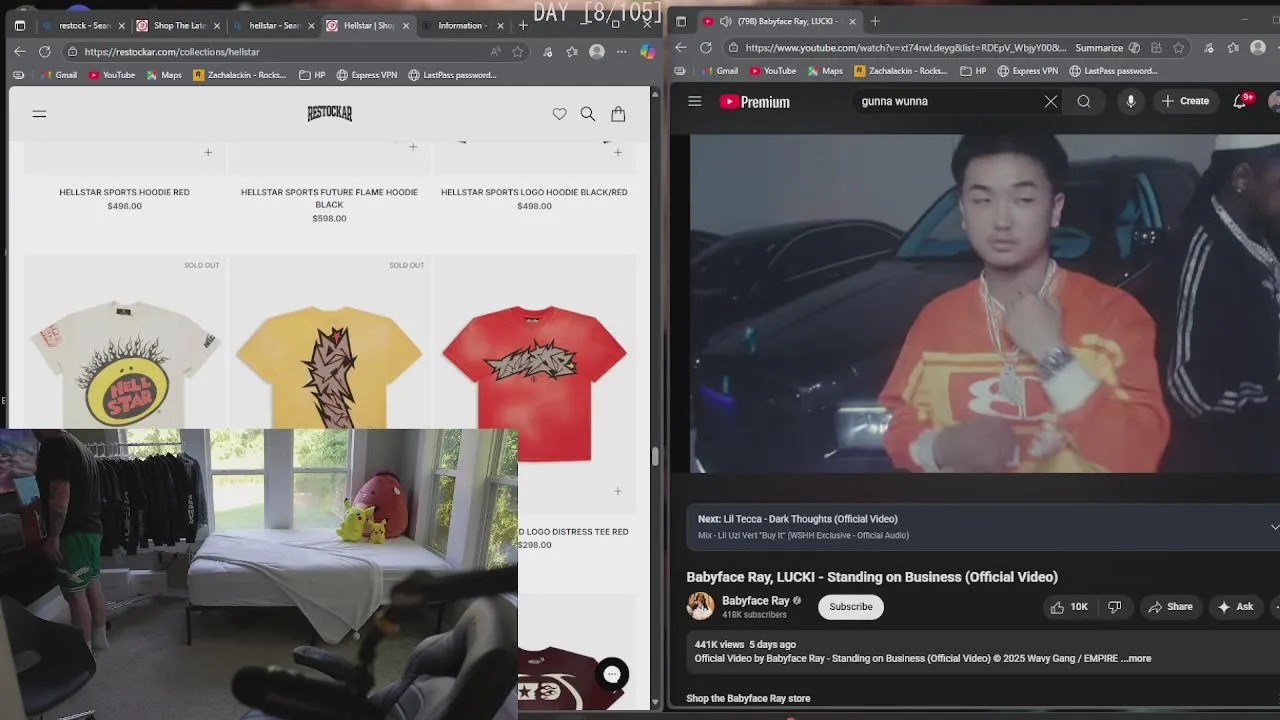1280x720 pixels.
Task: Share the Babyface Ray video
Action: tap(1170, 607)
